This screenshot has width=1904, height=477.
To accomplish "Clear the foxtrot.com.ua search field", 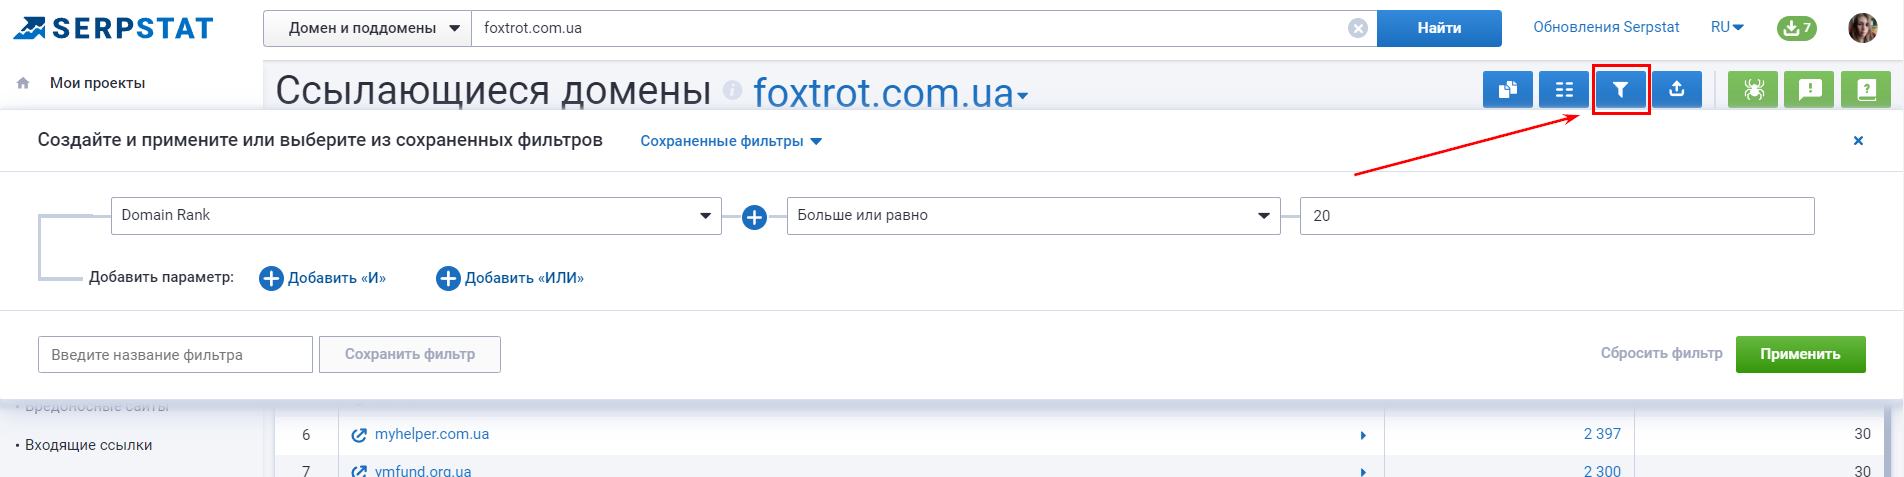I will (x=1358, y=28).
